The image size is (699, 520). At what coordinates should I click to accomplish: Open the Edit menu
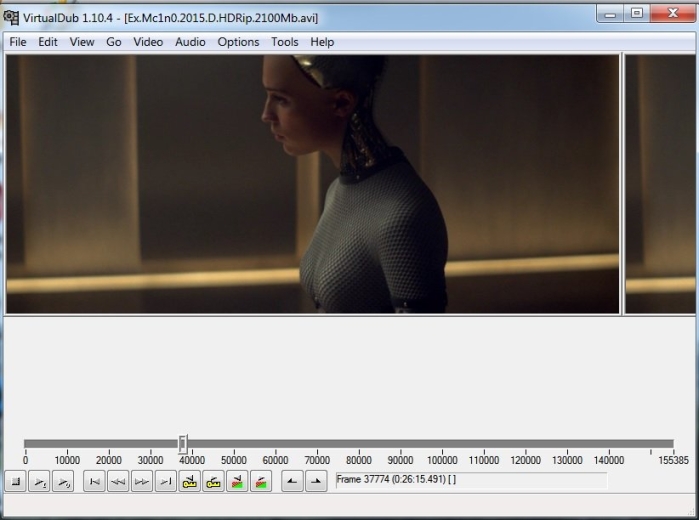click(x=48, y=42)
